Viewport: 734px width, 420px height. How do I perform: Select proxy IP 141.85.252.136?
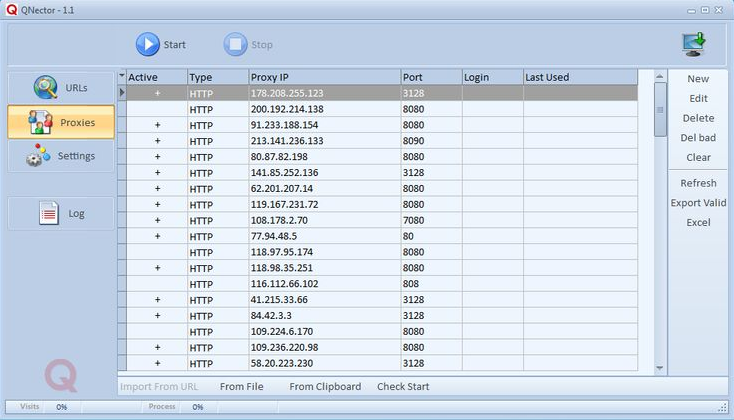[x=284, y=173]
